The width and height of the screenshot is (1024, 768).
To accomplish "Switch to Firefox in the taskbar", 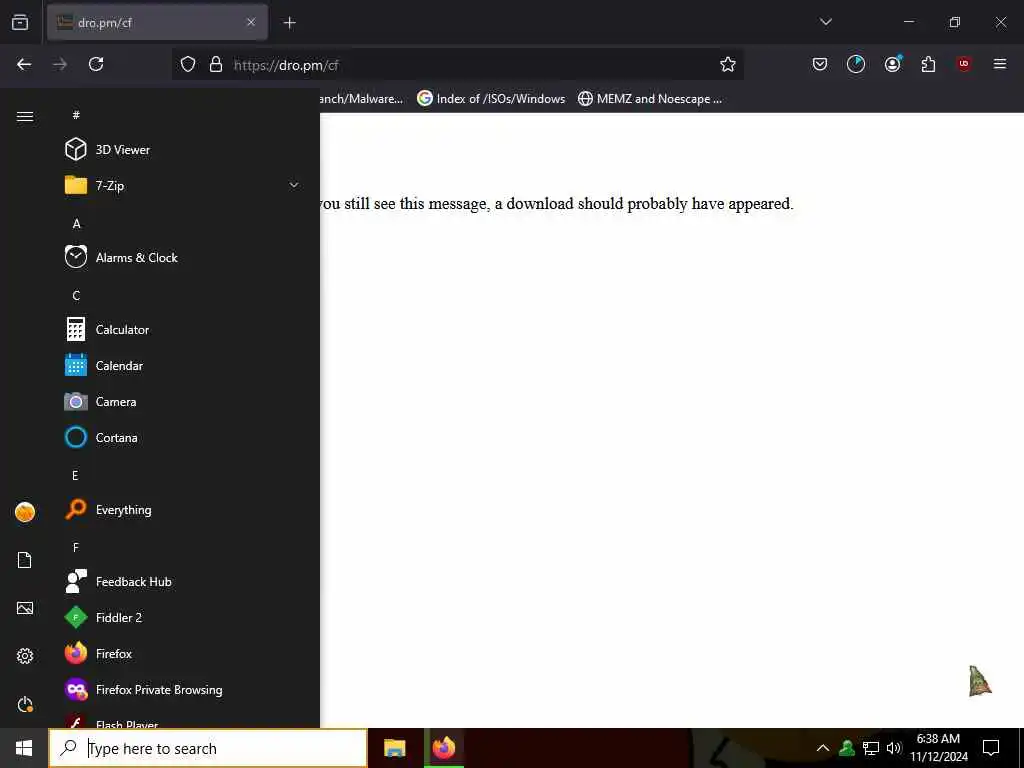I will pos(444,748).
